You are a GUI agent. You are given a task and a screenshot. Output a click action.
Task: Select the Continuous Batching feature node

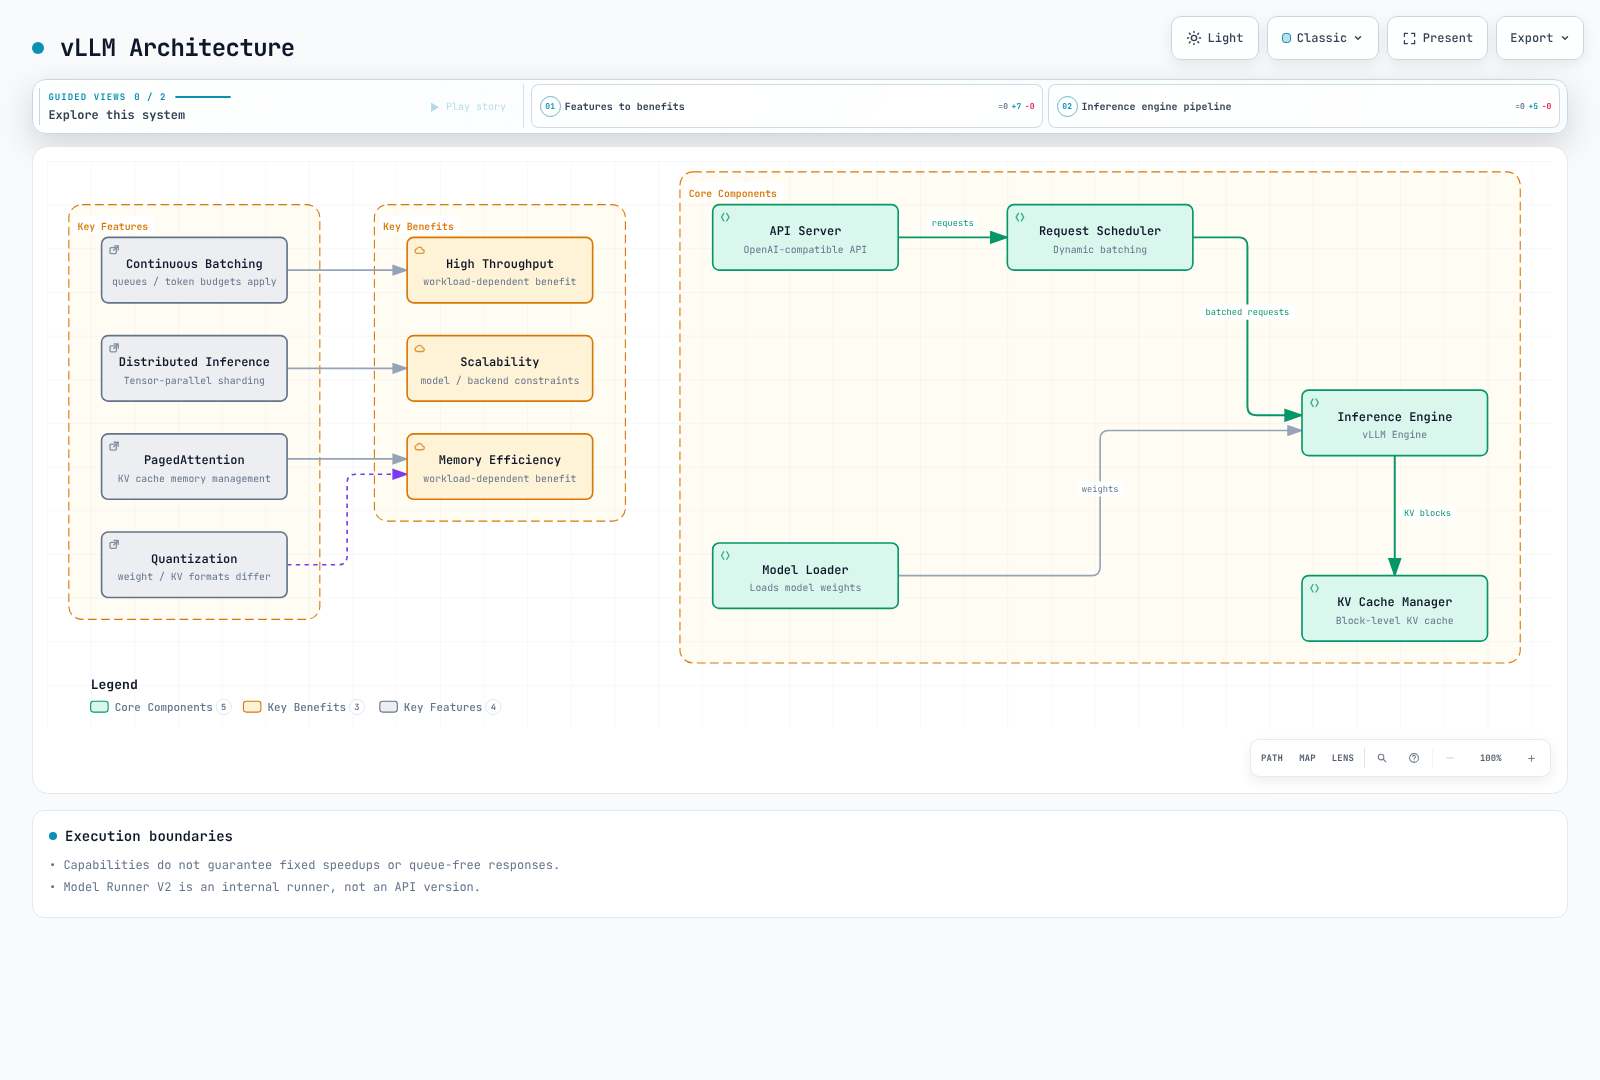pos(194,270)
